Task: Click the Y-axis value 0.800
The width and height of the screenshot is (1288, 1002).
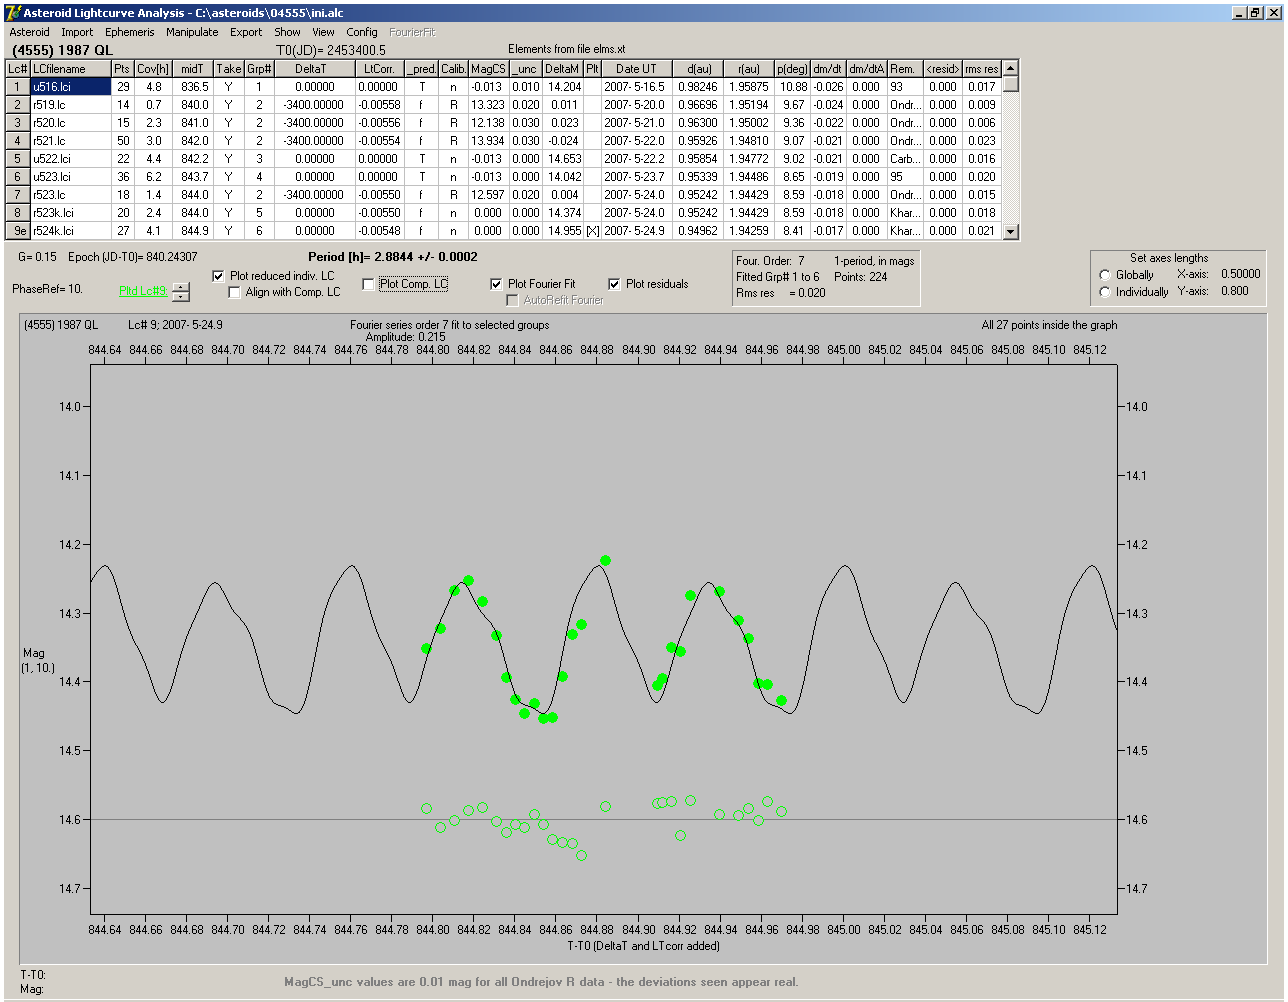Action: click(x=1234, y=291)
